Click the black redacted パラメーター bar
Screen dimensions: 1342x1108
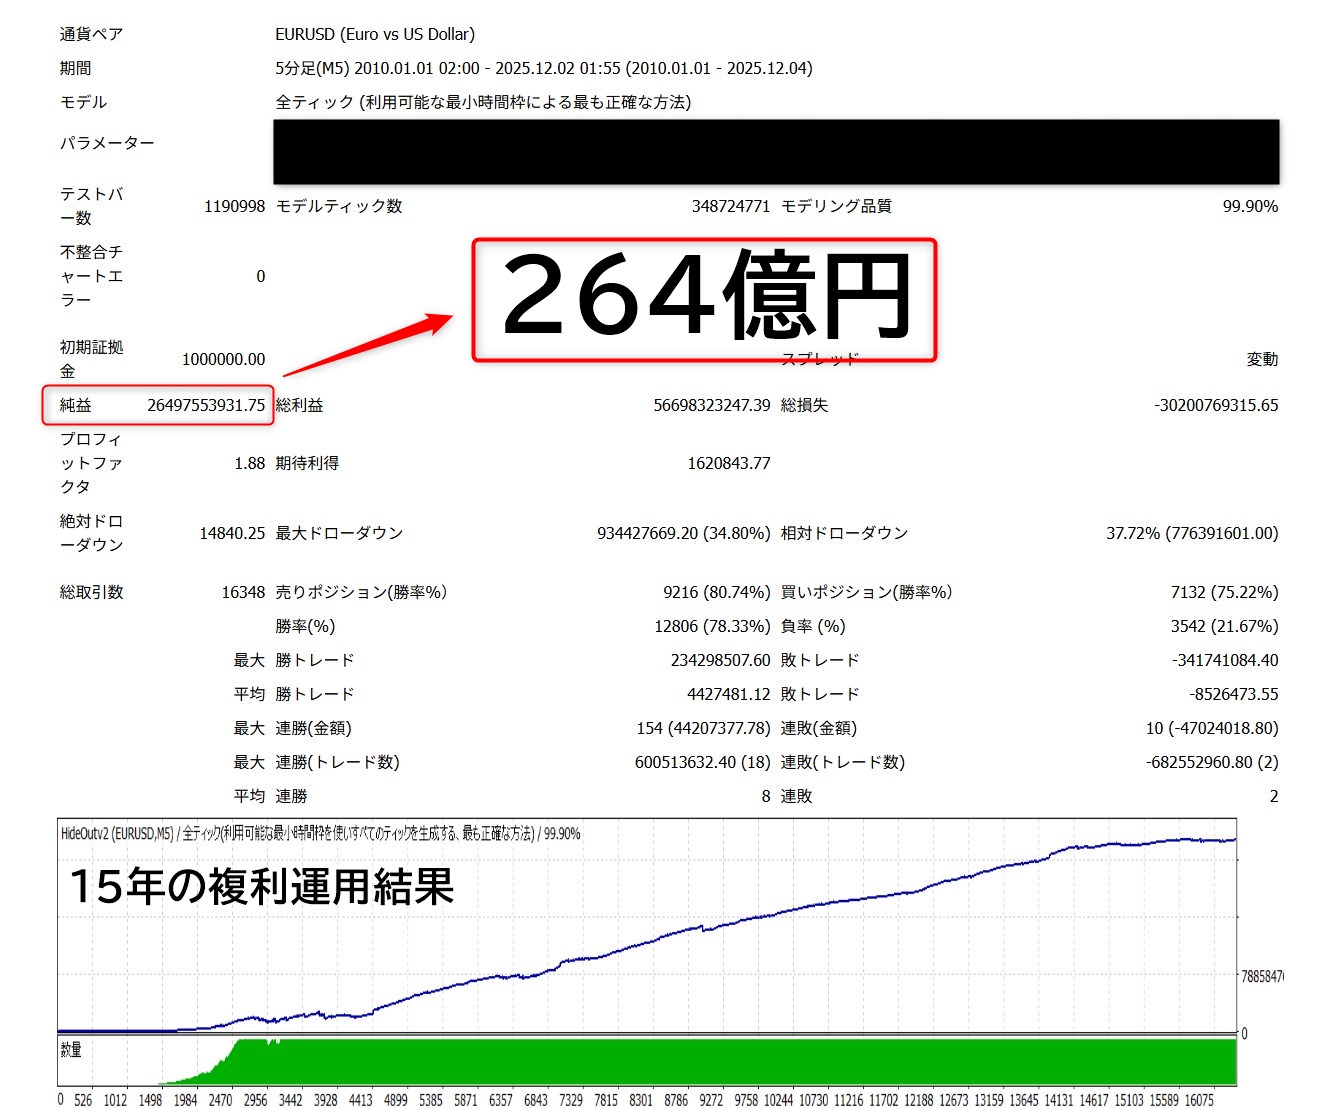776,152
